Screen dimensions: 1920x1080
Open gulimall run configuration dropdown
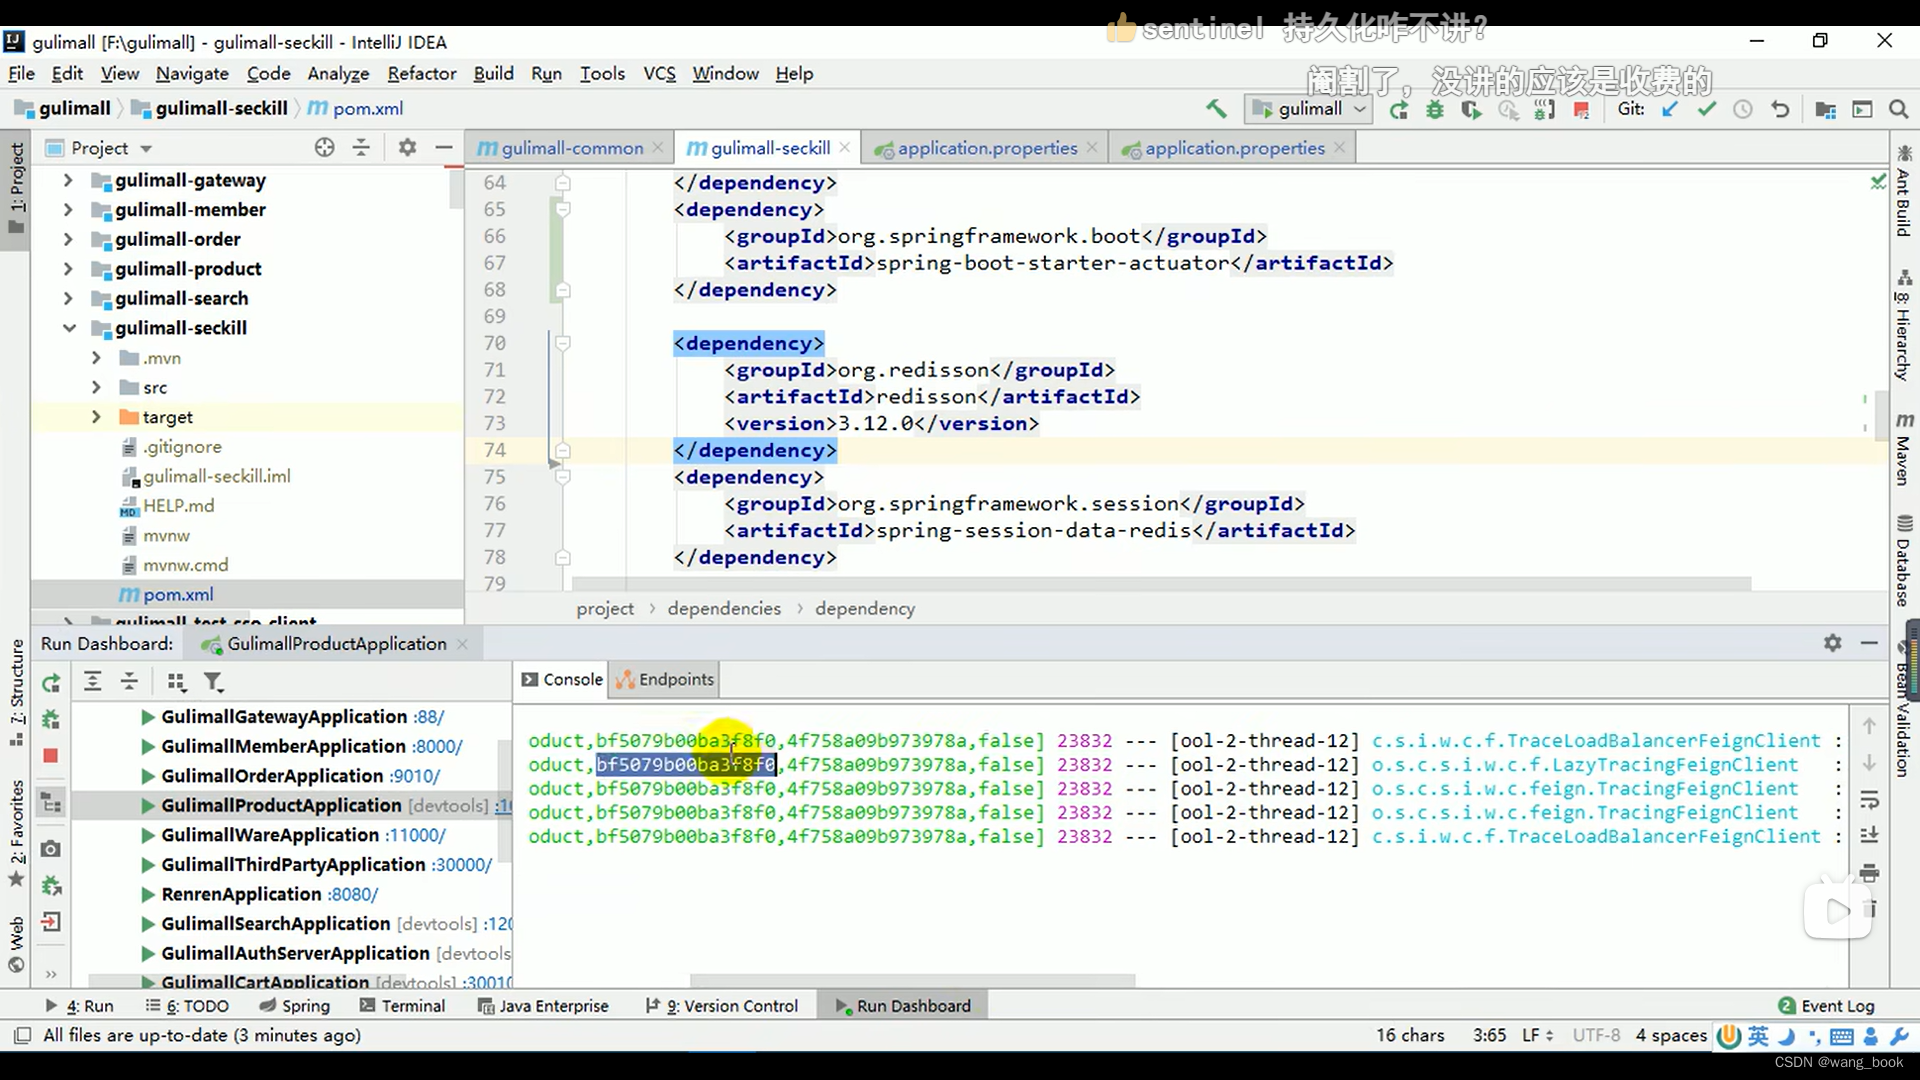tap(1309, 109)
